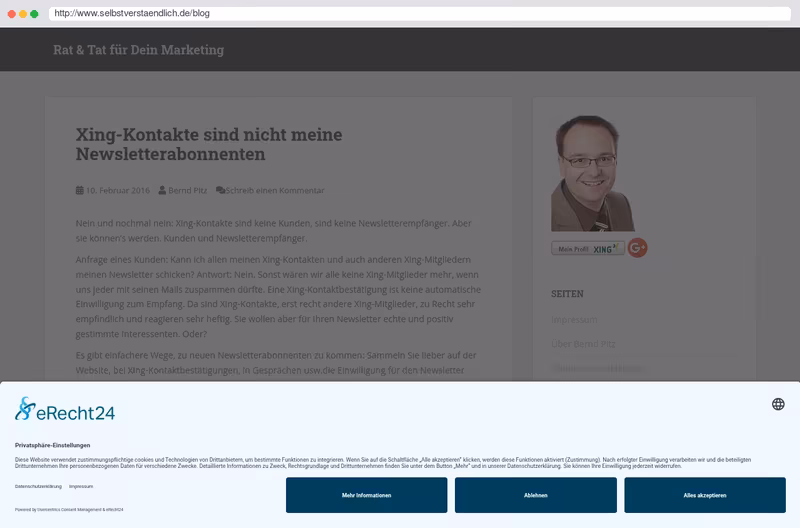
Task: Click the Mehr Informationen button
Action: click(366, 495)
